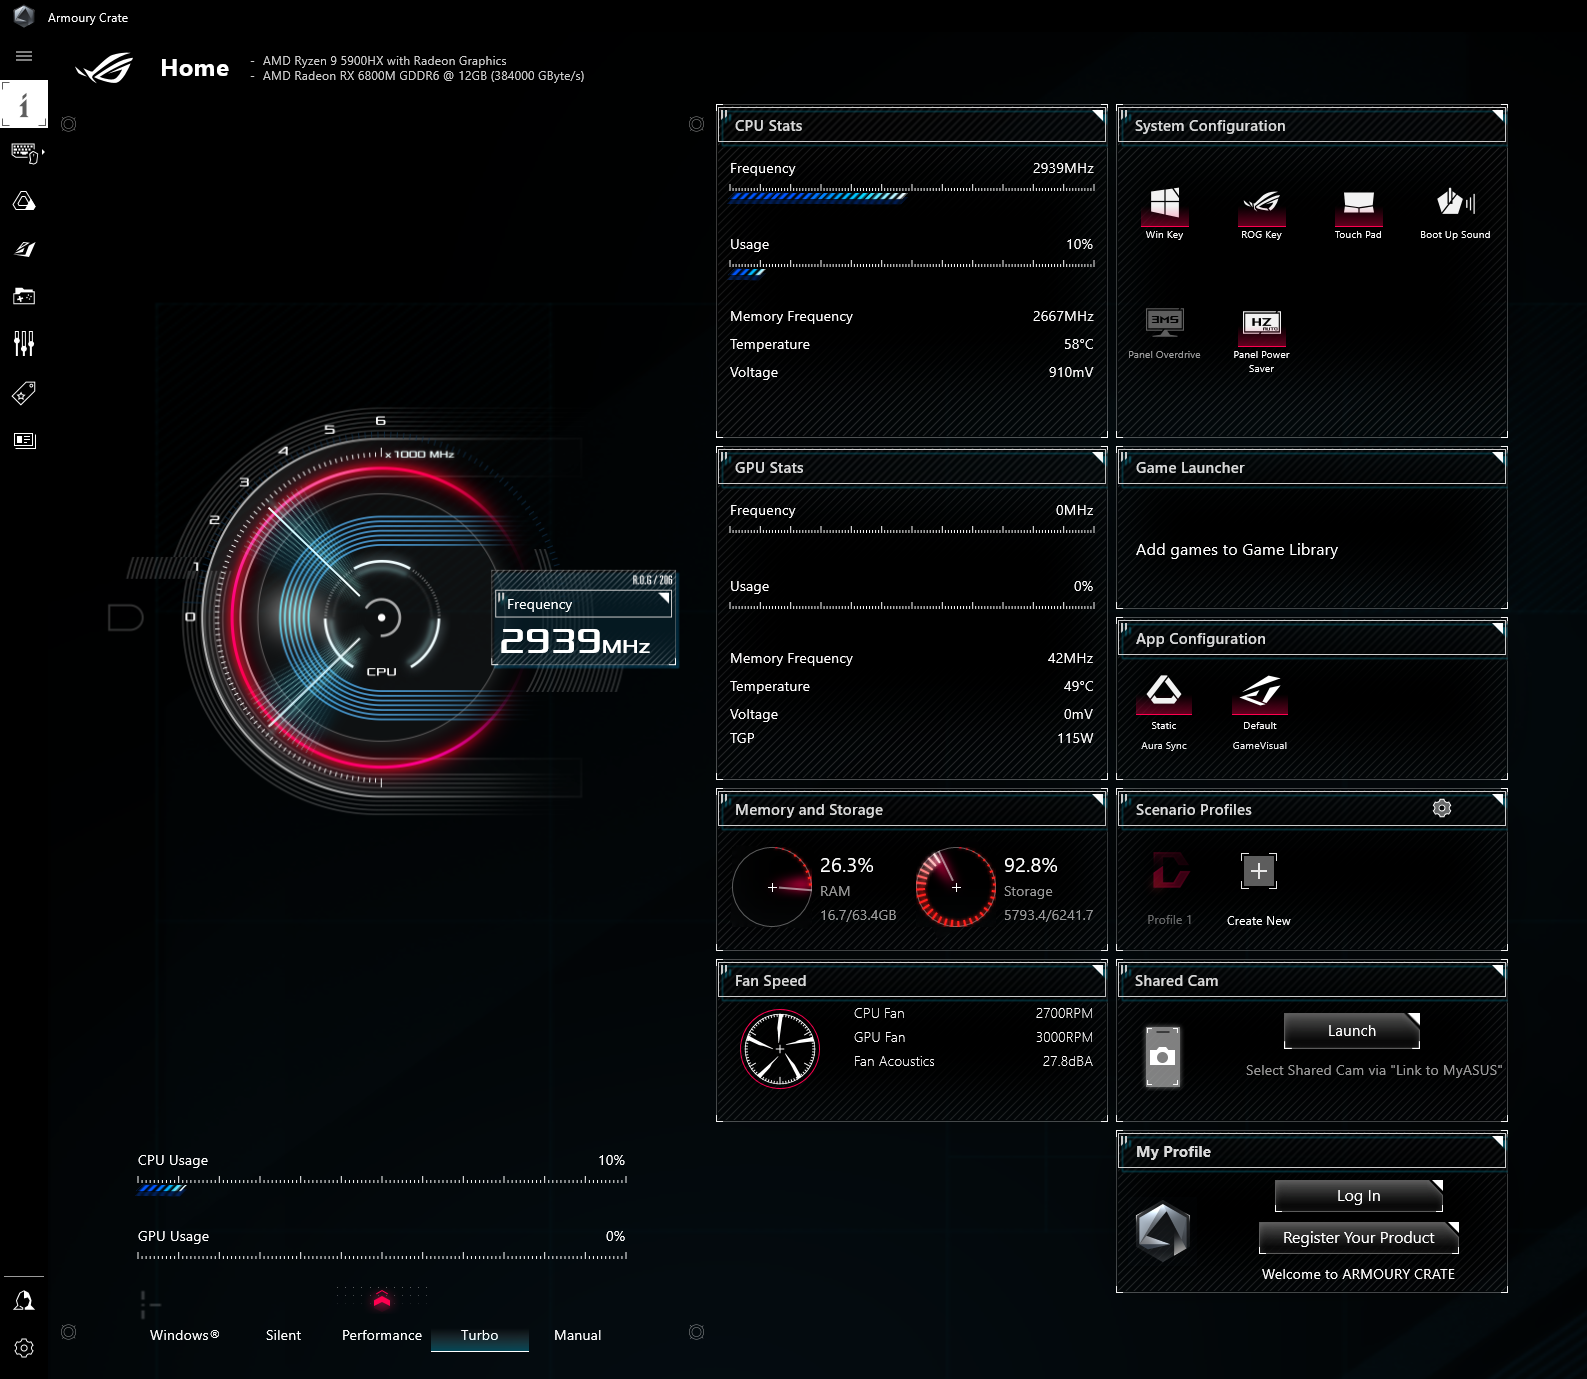The image size is (1587, 1379).
Task: Click the Log In button
Action: 1359,1196
